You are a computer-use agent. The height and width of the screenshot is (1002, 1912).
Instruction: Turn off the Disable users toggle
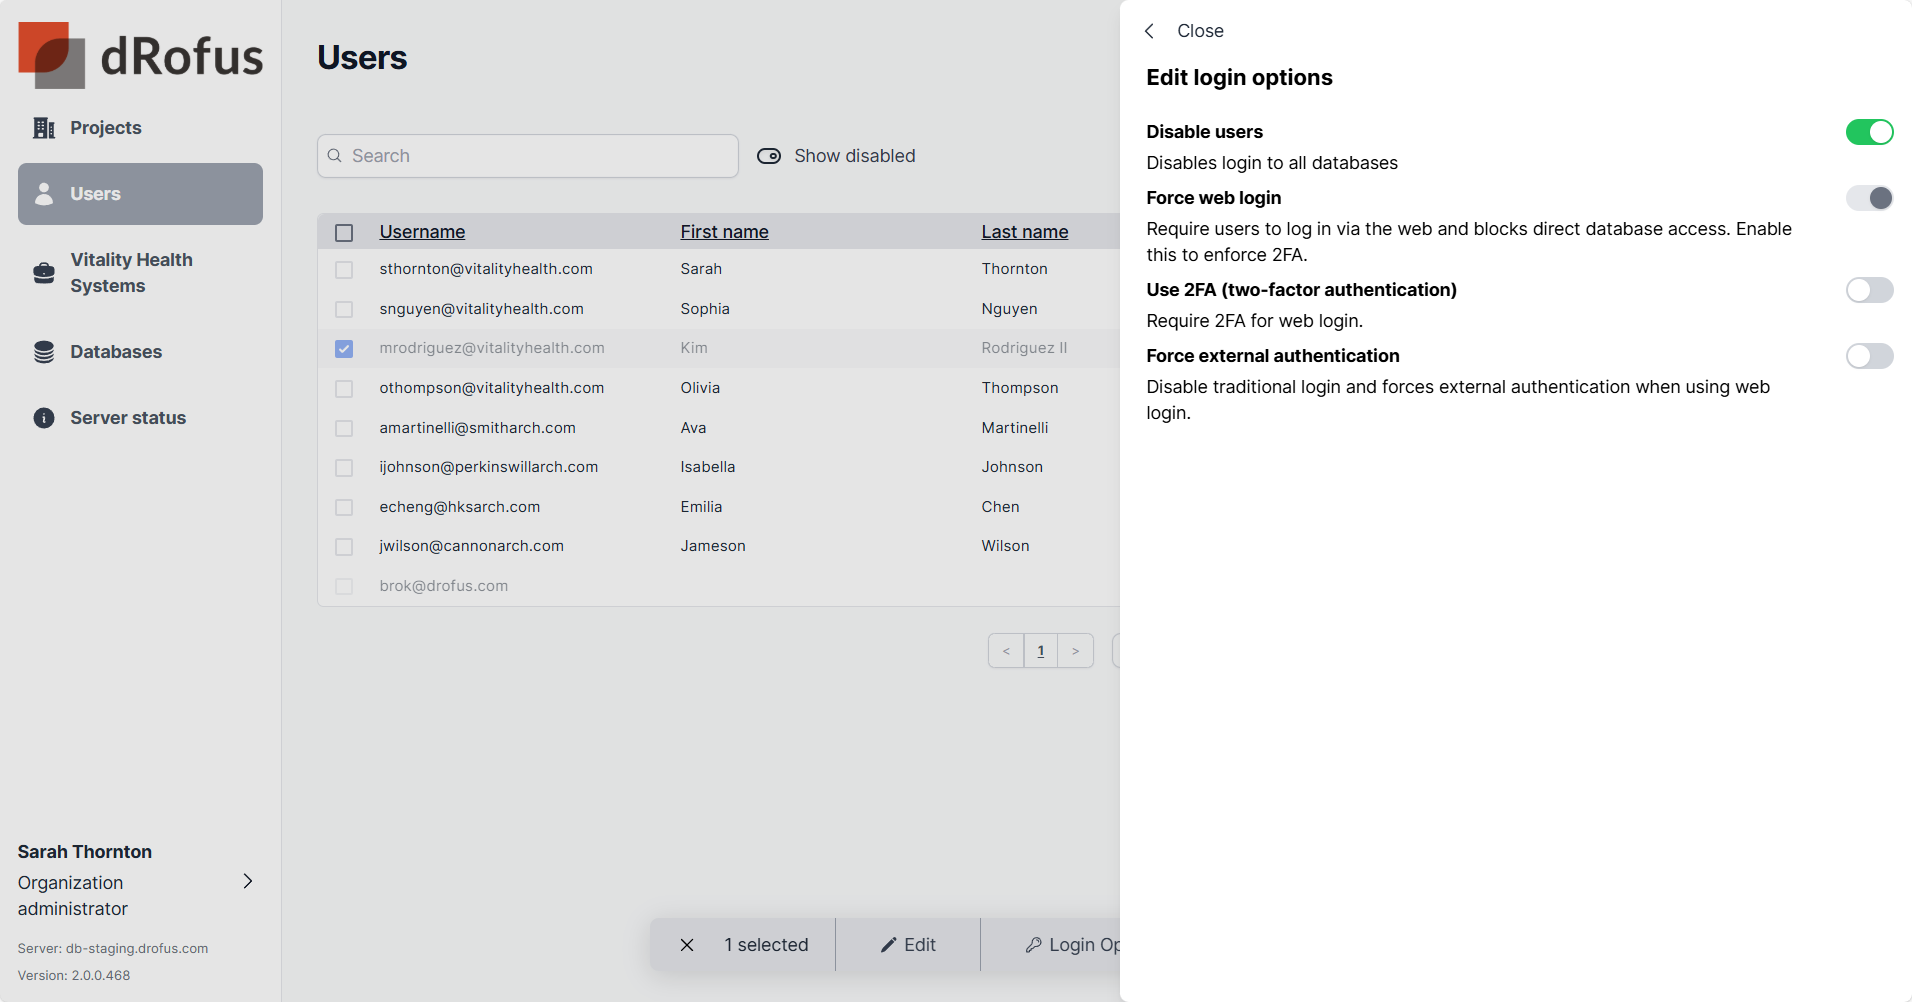tap(1868, 132)
